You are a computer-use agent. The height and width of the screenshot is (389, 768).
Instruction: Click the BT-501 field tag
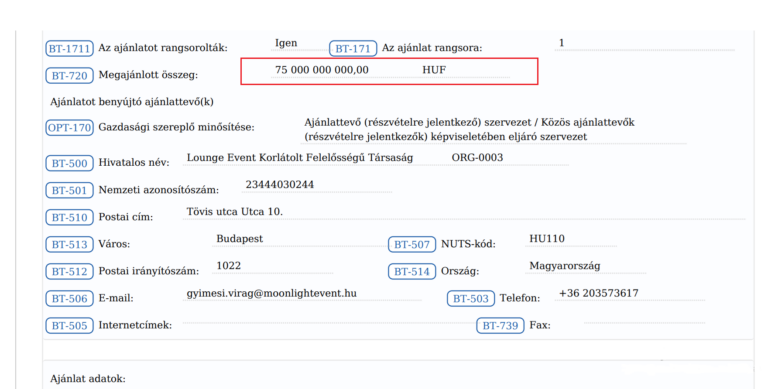tap(70, 190)
